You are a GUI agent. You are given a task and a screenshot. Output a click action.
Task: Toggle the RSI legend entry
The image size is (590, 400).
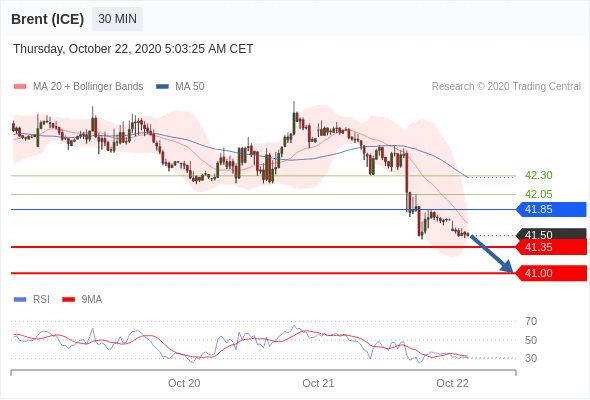pyautogui.click(x=32, y=300)
